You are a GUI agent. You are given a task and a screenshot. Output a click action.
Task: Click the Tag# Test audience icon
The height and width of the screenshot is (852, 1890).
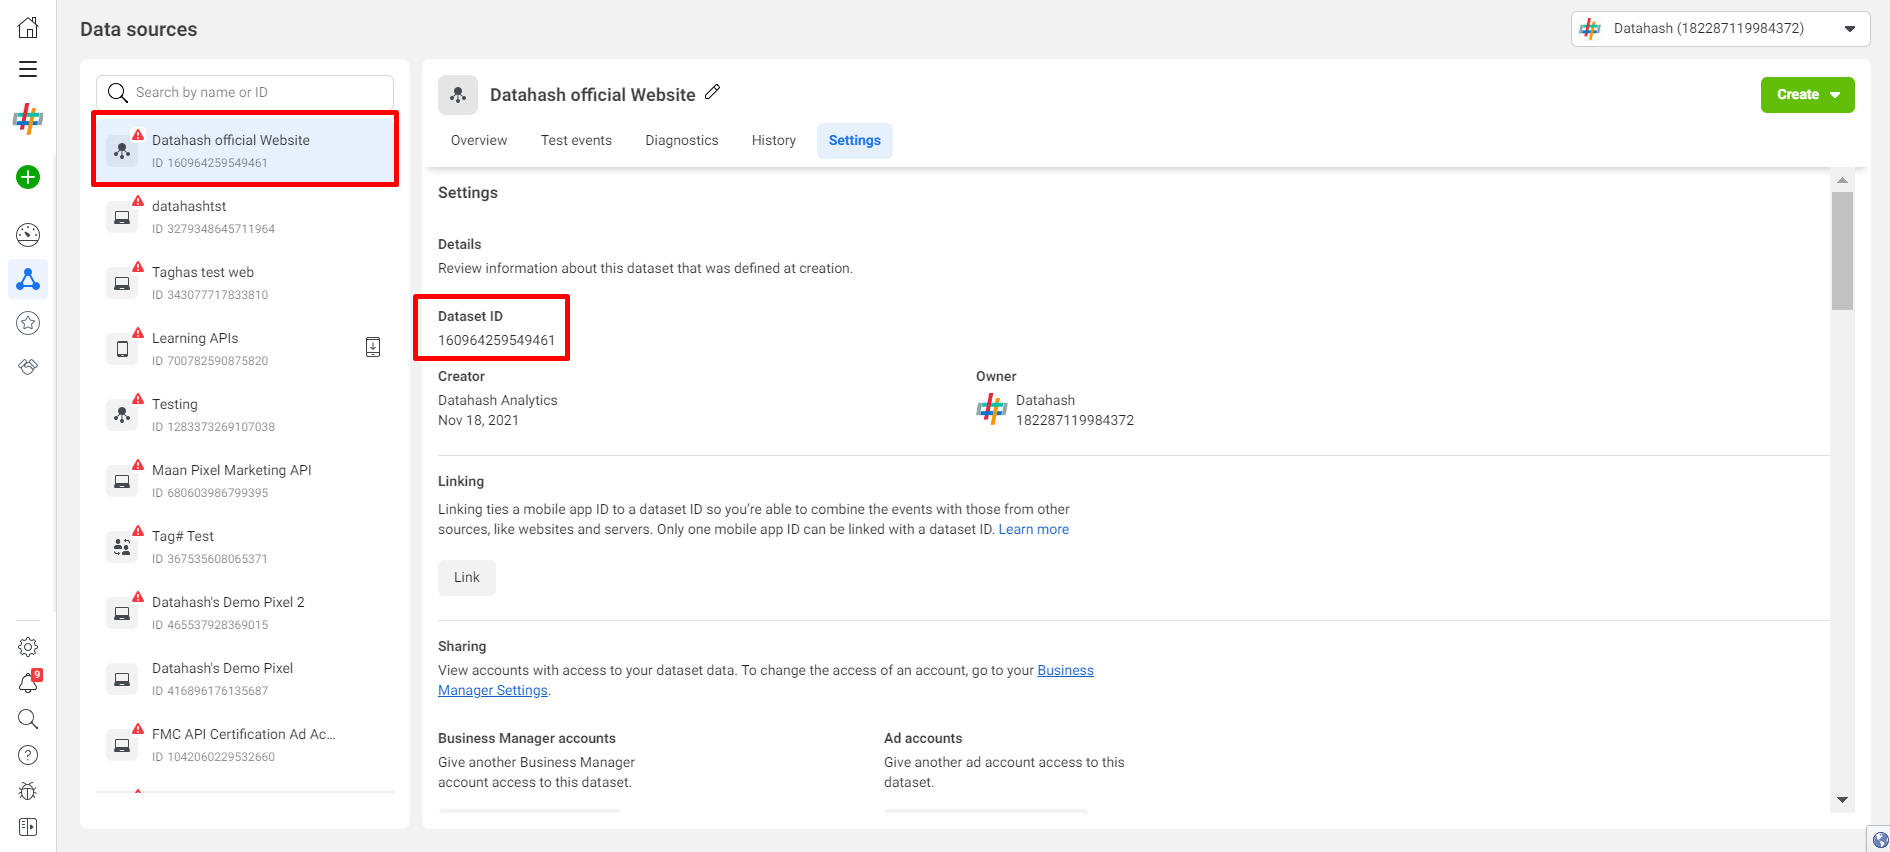tap(122, 547)
